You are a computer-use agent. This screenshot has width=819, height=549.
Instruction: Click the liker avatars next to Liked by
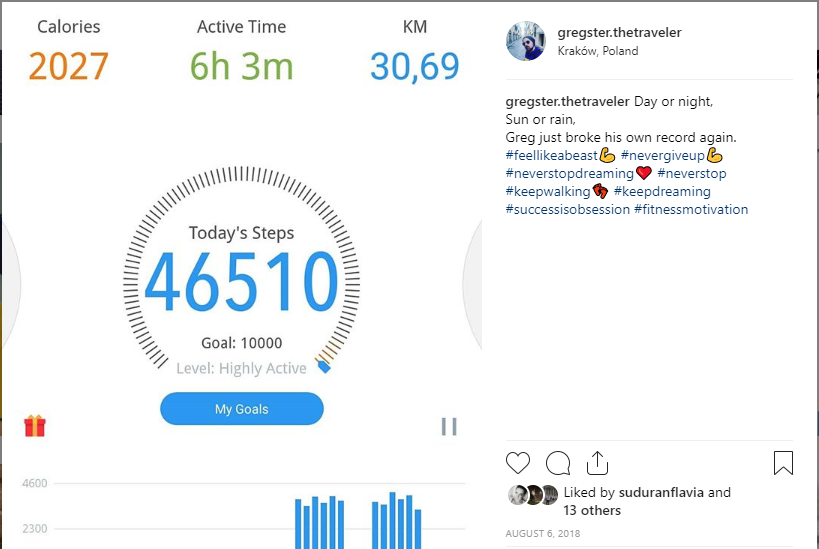(533, 495)
